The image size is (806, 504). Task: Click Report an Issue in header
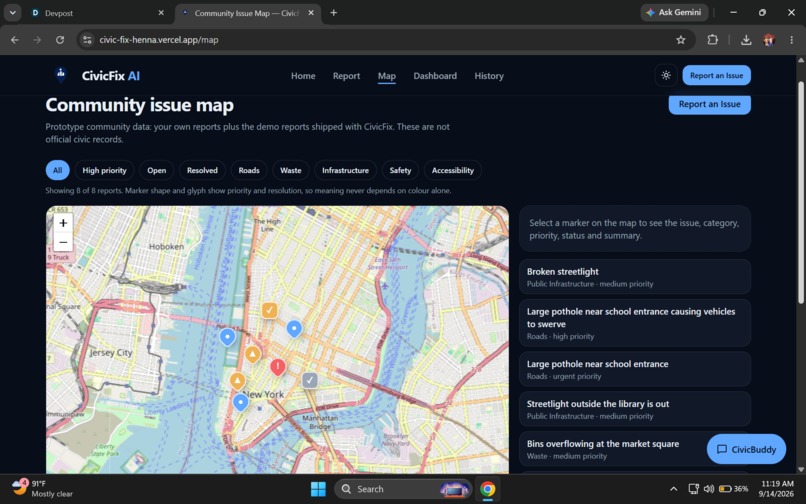tap(716, 76)
